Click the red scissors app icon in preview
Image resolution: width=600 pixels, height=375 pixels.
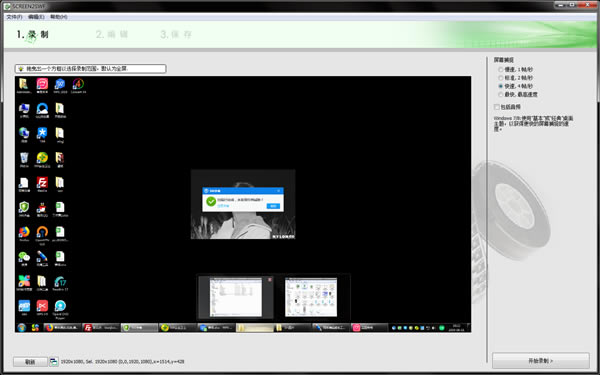pos(42,307)
